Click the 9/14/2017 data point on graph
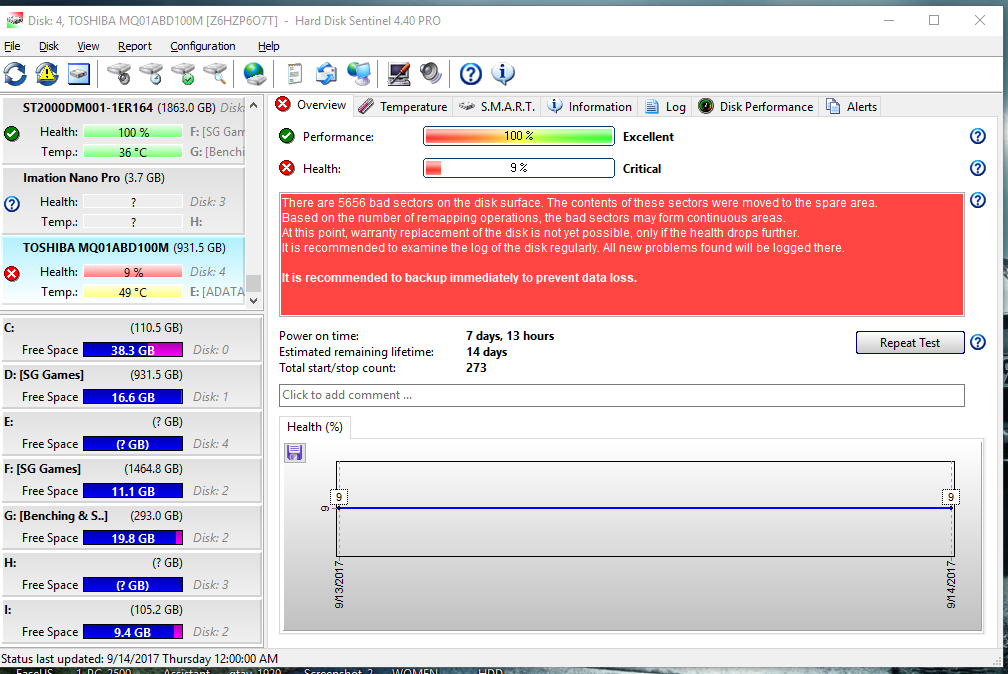Screen dimensions: 1008x674 click(953, 508)
